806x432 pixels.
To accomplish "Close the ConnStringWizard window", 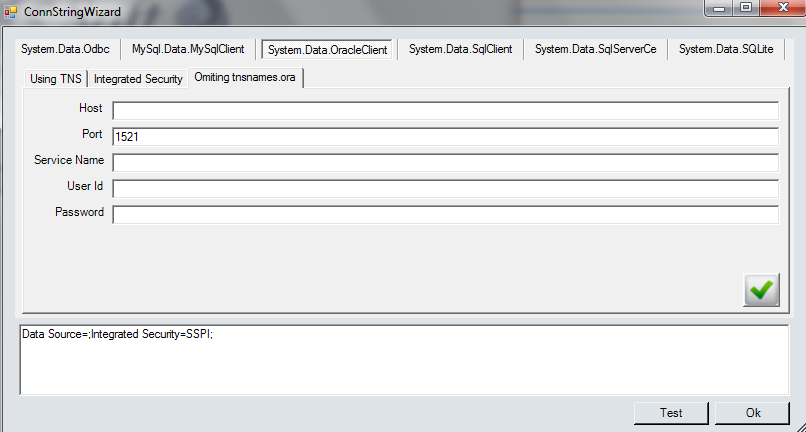I will [x=783, y=8].
